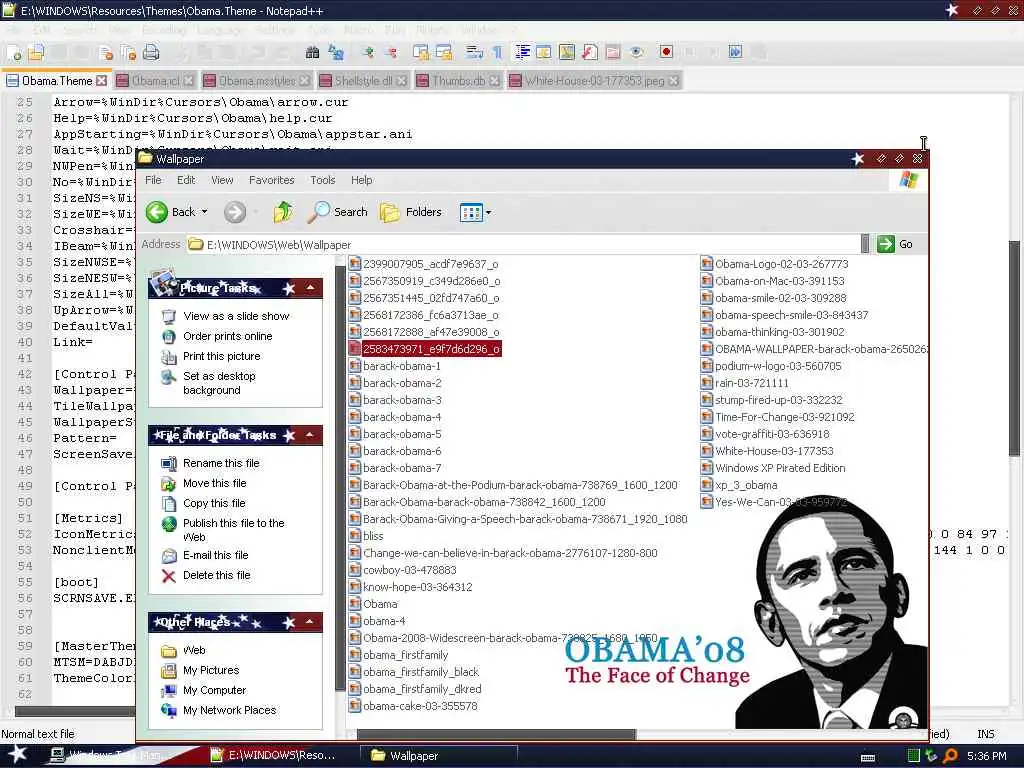
Task: Click the star Start button on taskbar
Action: (x=18, y=755)
